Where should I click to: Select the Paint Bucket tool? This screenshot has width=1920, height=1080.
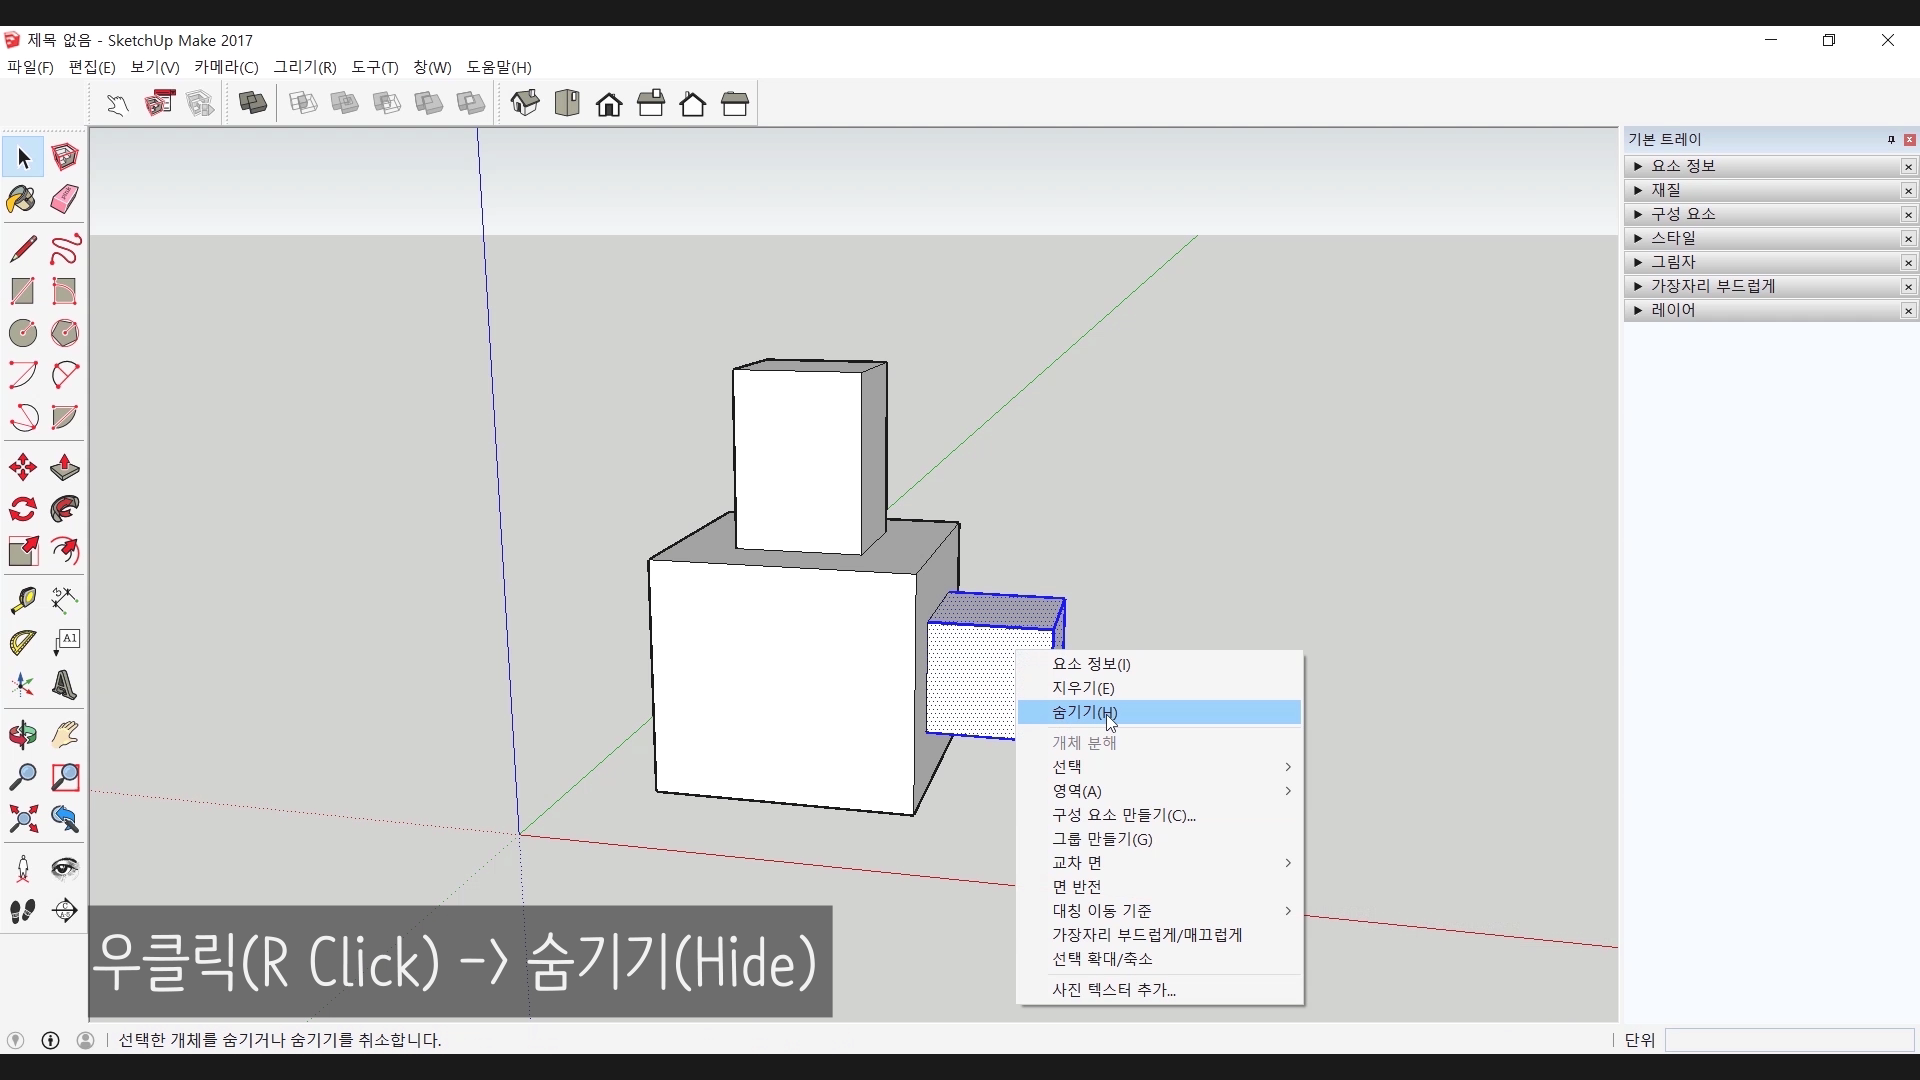click(22, 199)
